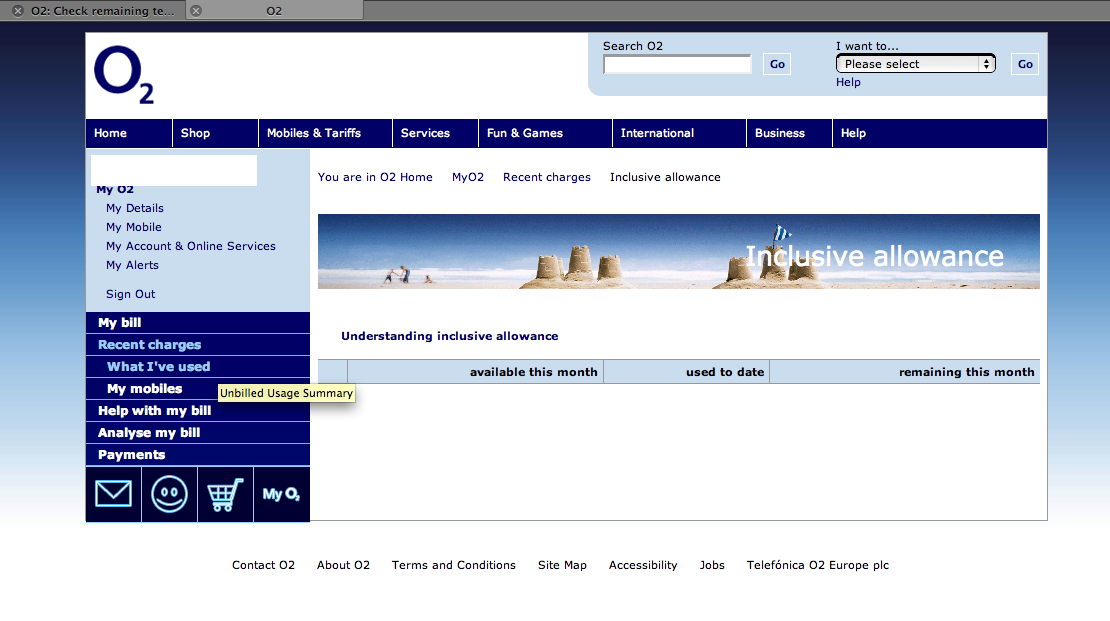Open Help with my bill
The image size is (1110, 621).
[198, 411]
